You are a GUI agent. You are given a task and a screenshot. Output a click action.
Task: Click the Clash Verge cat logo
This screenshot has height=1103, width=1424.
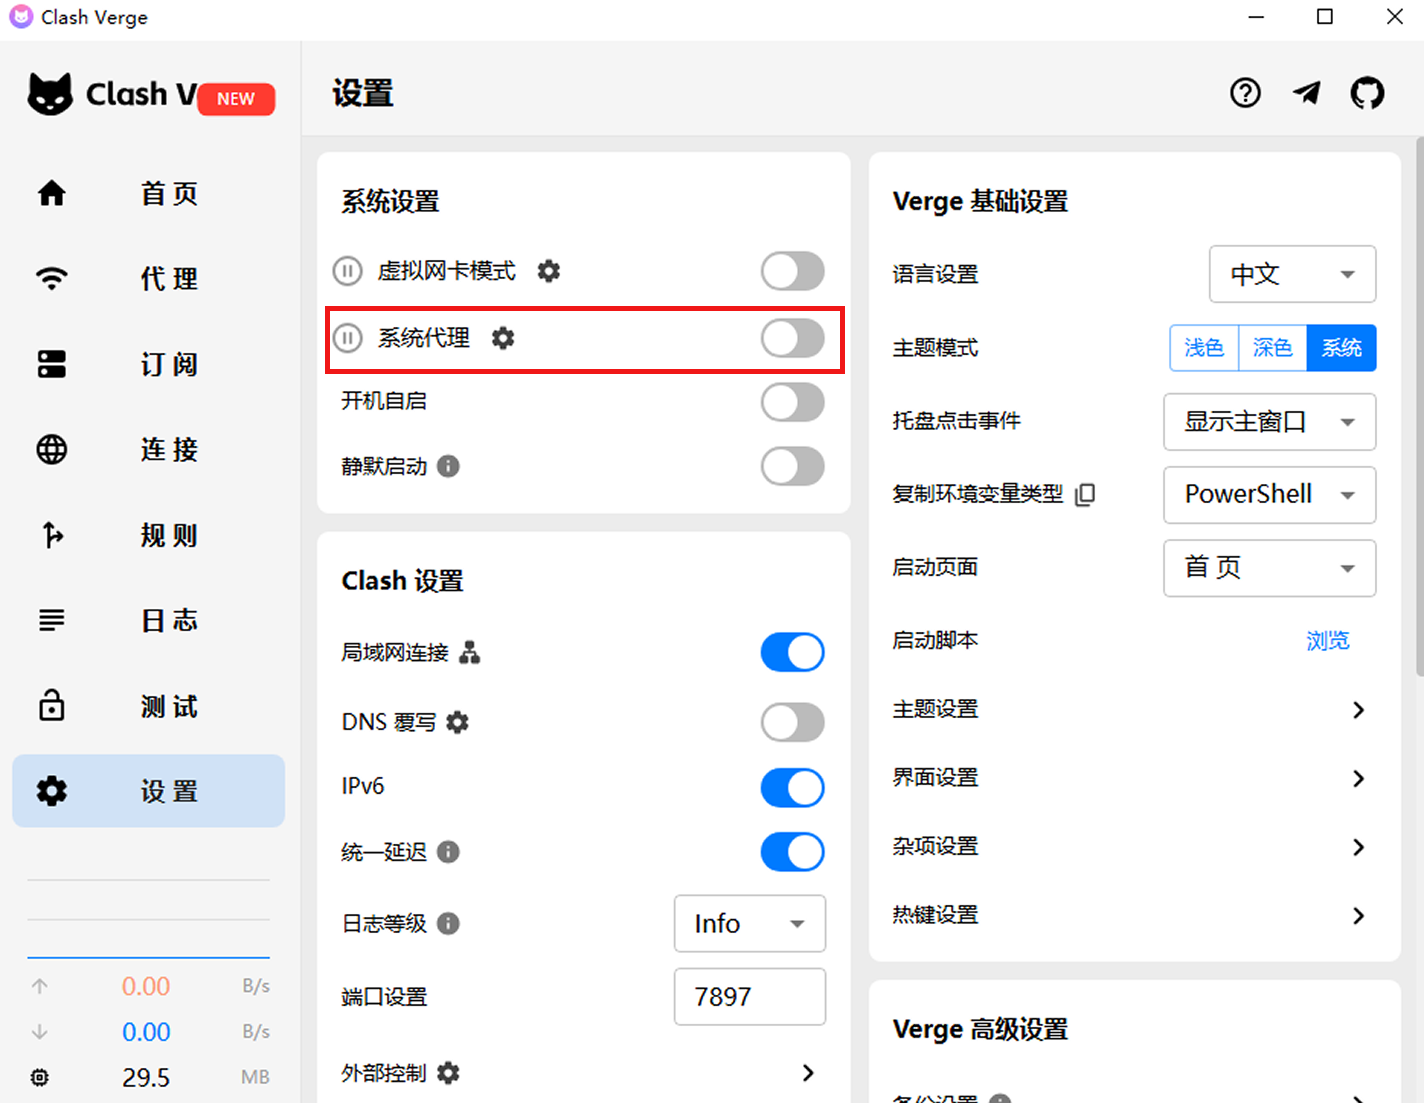[50, 94]
